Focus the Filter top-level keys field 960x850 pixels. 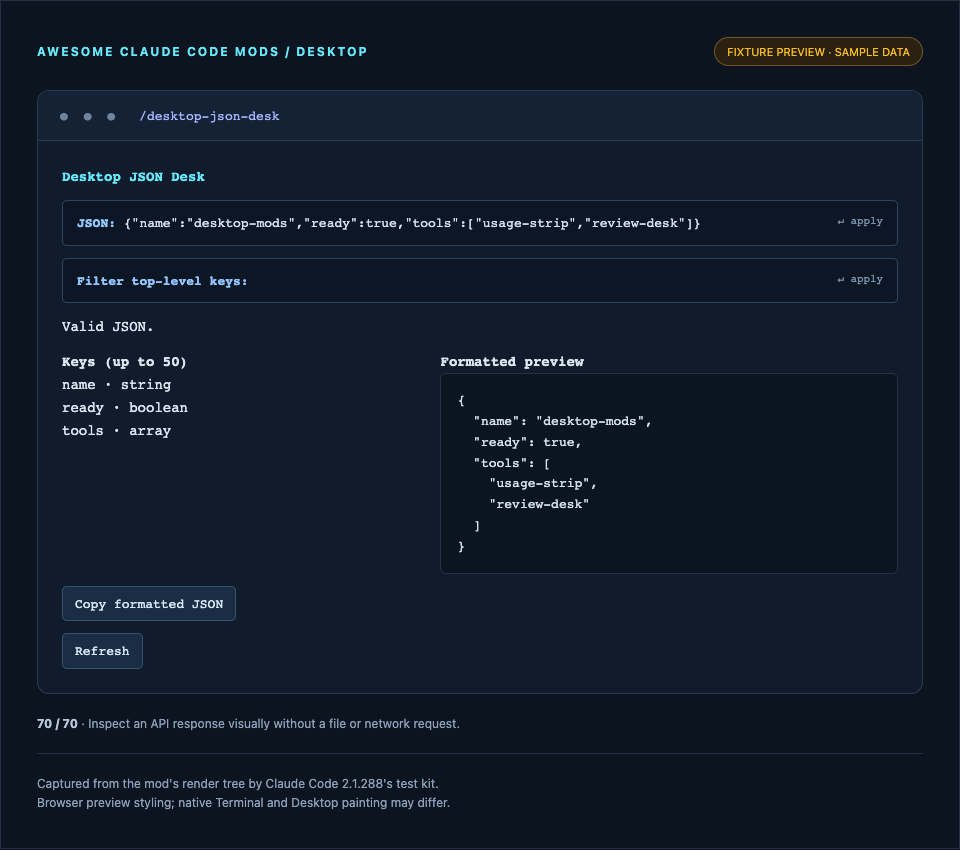click(479, 280)
